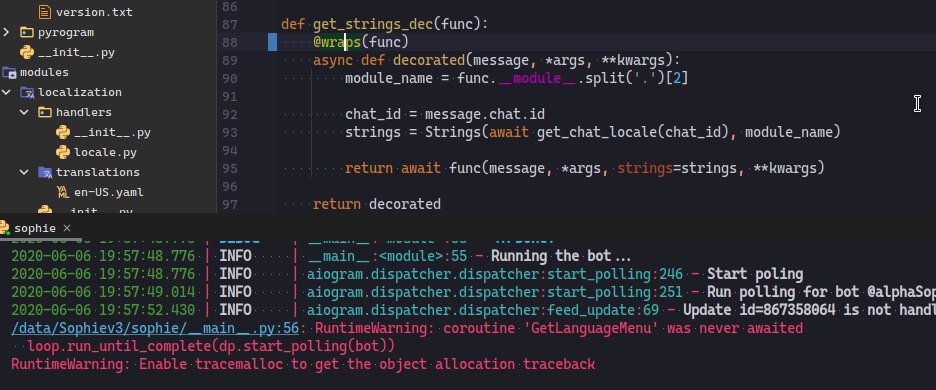Select the translations folder label

[x=98, y=172]
